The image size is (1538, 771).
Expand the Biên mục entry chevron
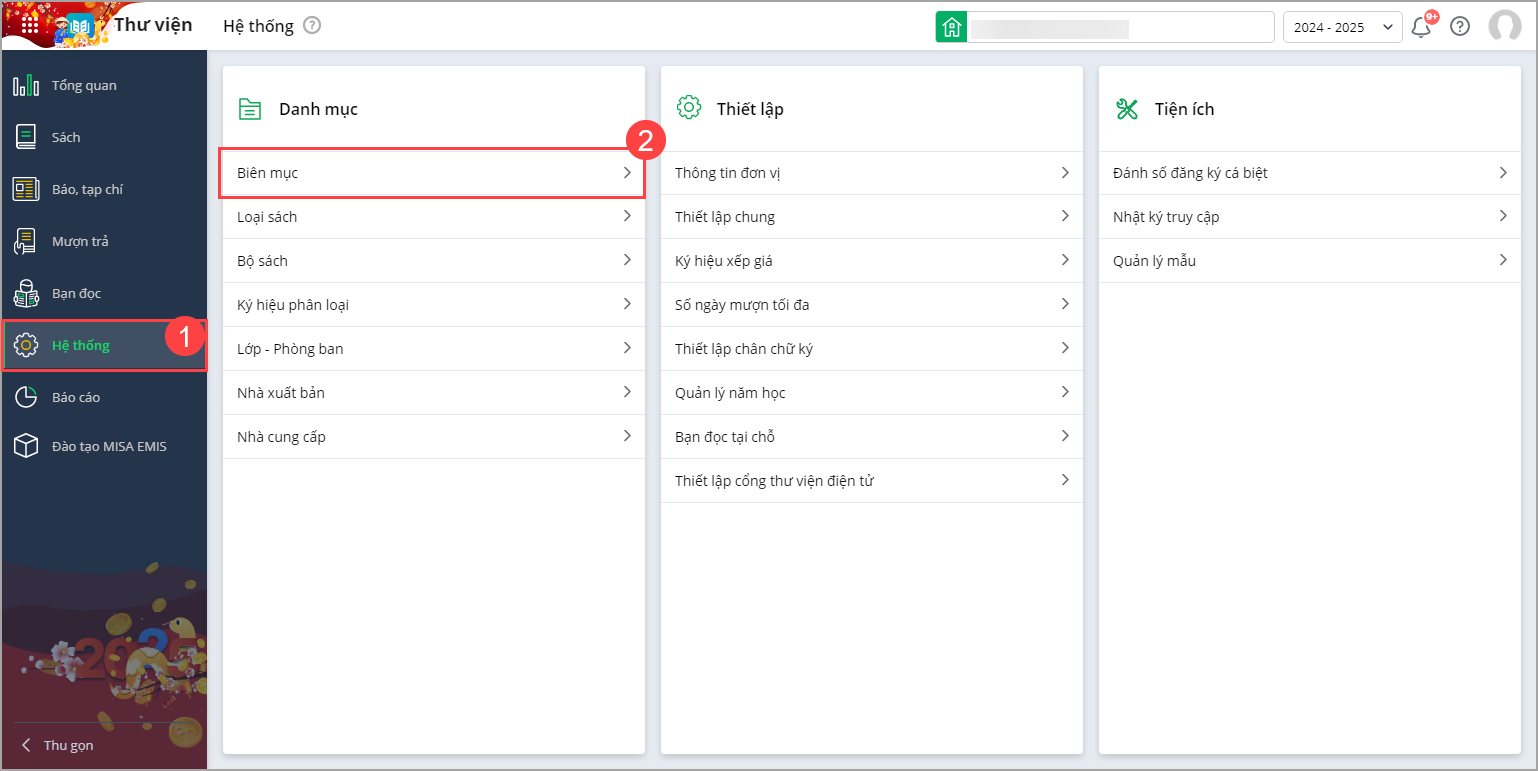627,173
